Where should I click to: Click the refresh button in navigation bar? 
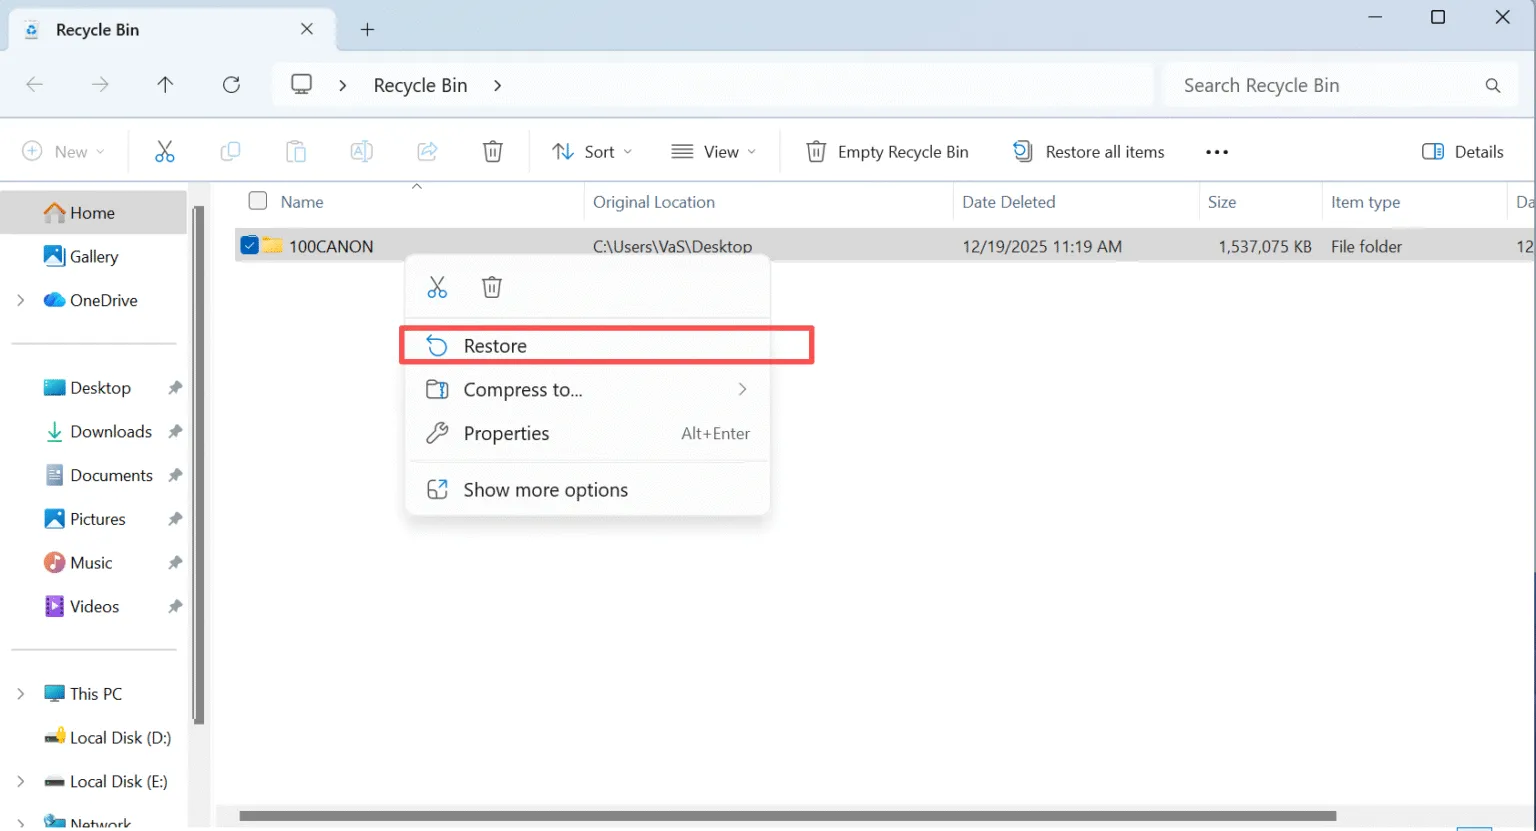[231, 85]
